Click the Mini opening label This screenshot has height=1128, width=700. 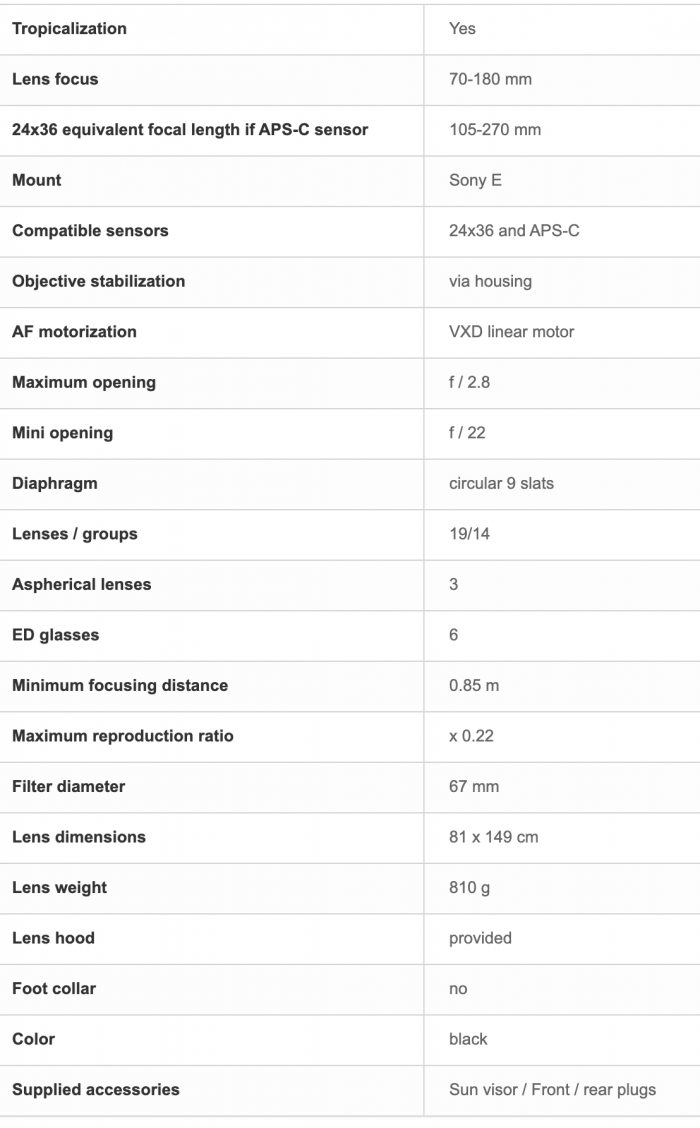point(63,433)
